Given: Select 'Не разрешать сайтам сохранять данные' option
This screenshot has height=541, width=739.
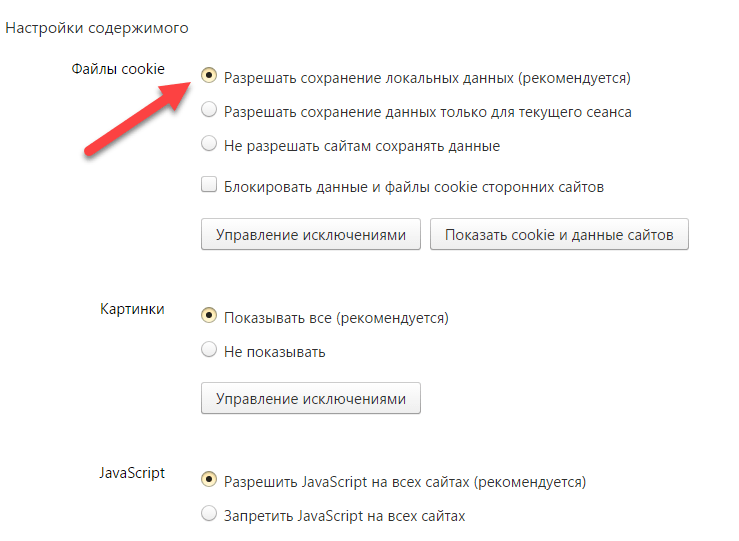Looking at the screenshot, I should (x=209, y=144).
